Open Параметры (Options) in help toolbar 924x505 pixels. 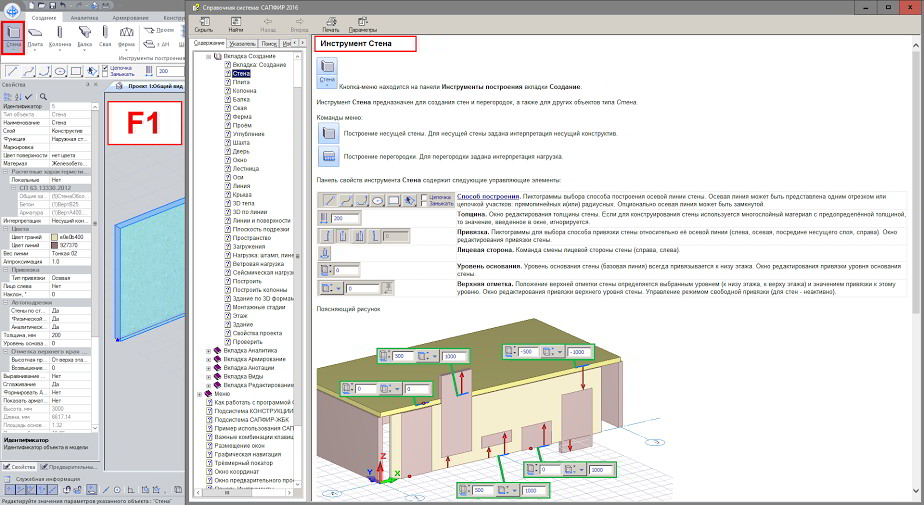(x=362, y=23)
